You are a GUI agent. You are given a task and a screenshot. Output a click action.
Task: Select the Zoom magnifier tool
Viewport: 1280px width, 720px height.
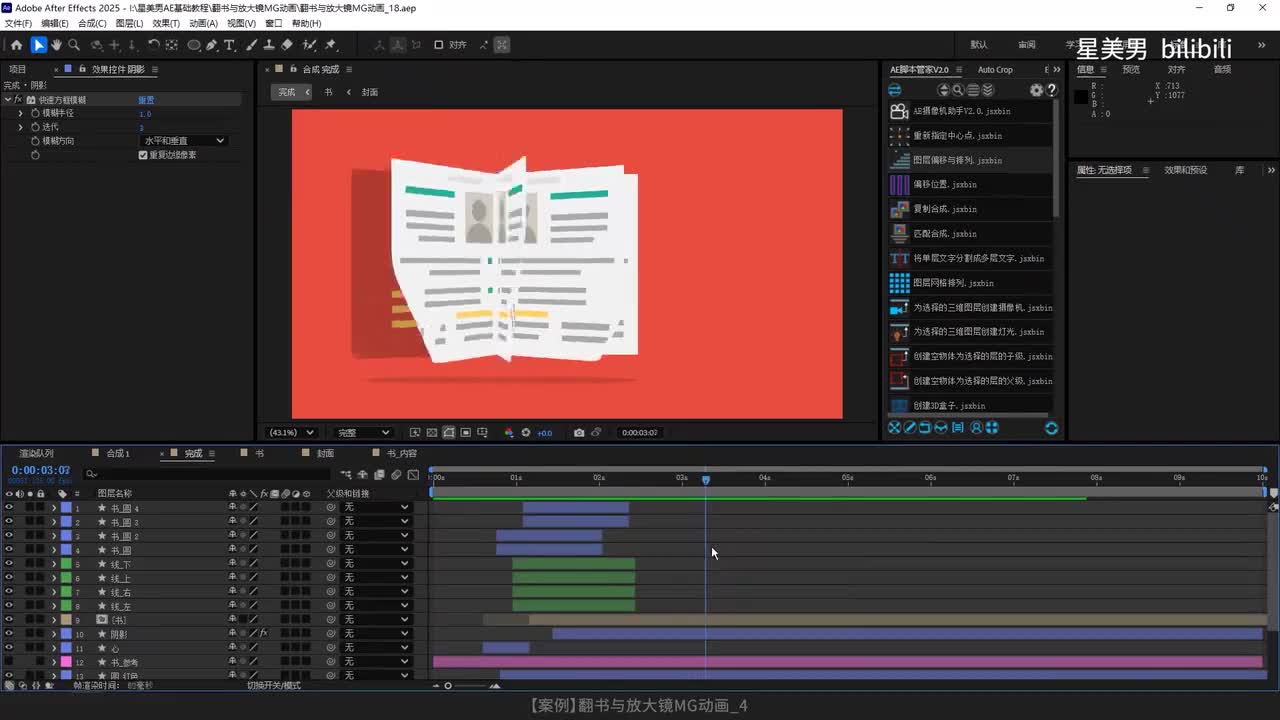[74, 45]
